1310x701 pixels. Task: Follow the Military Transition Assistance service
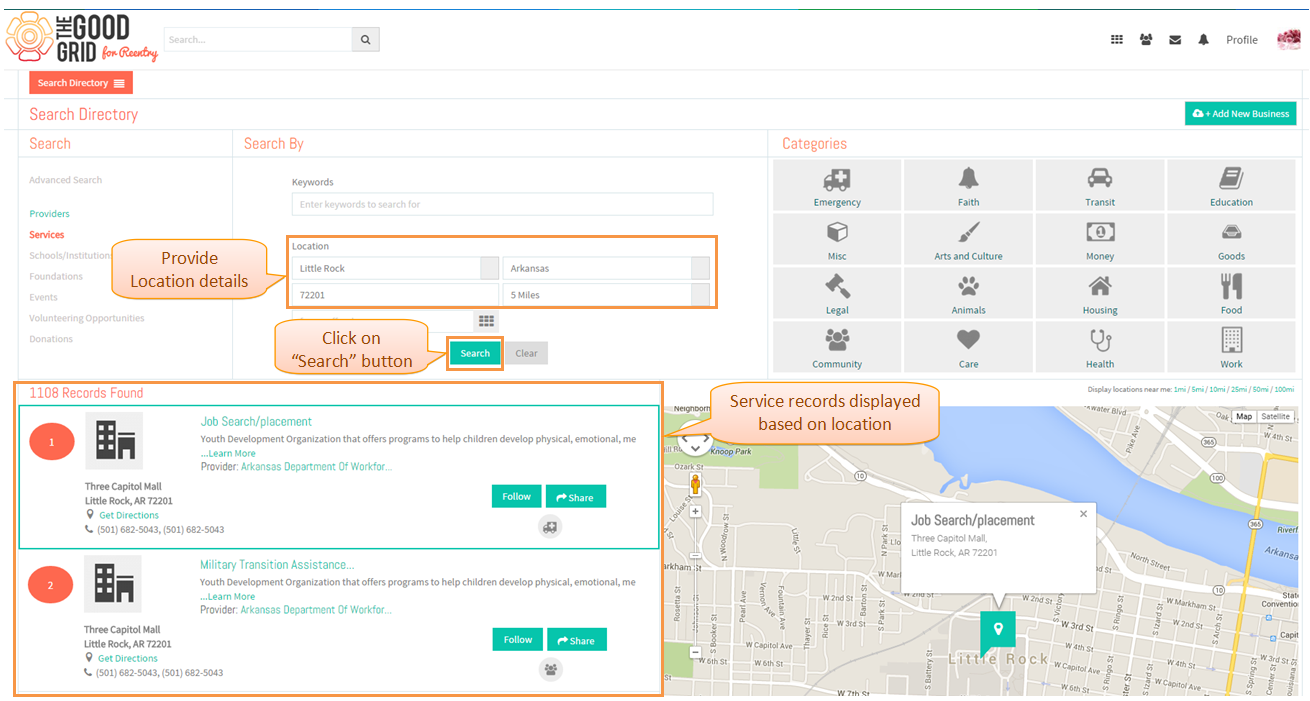(517, 639)
